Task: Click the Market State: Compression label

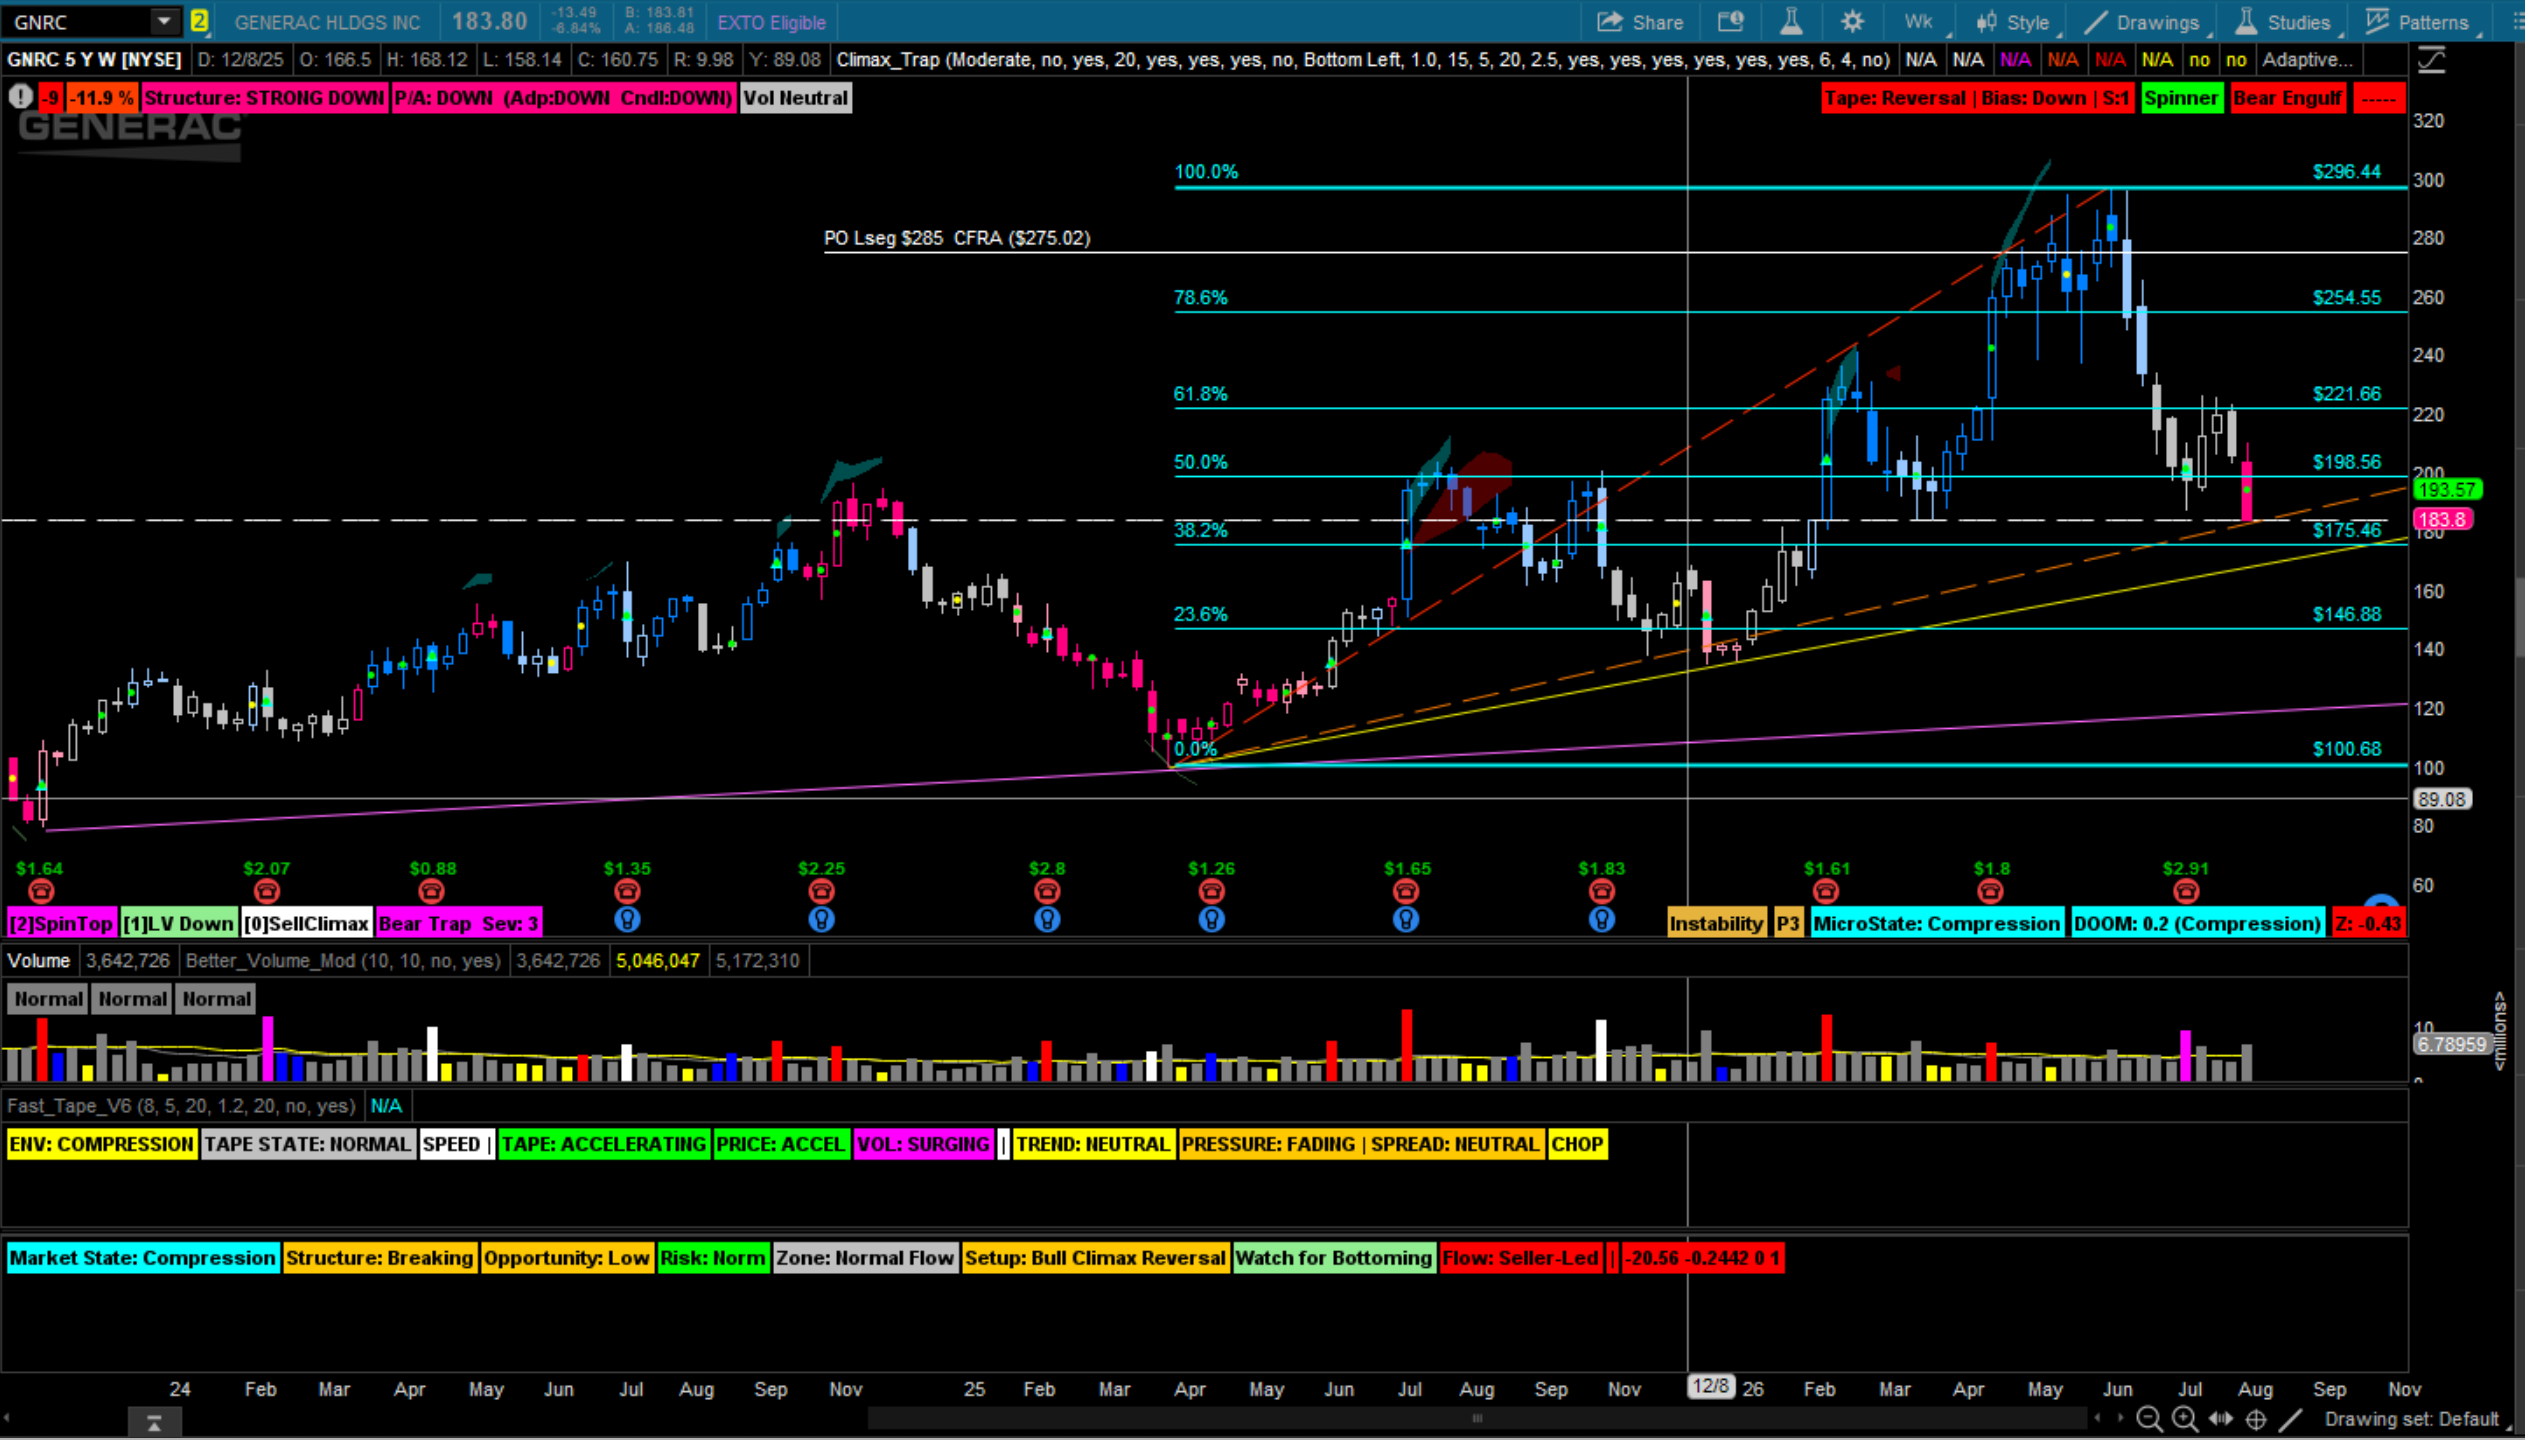Action: [142, 1258]
